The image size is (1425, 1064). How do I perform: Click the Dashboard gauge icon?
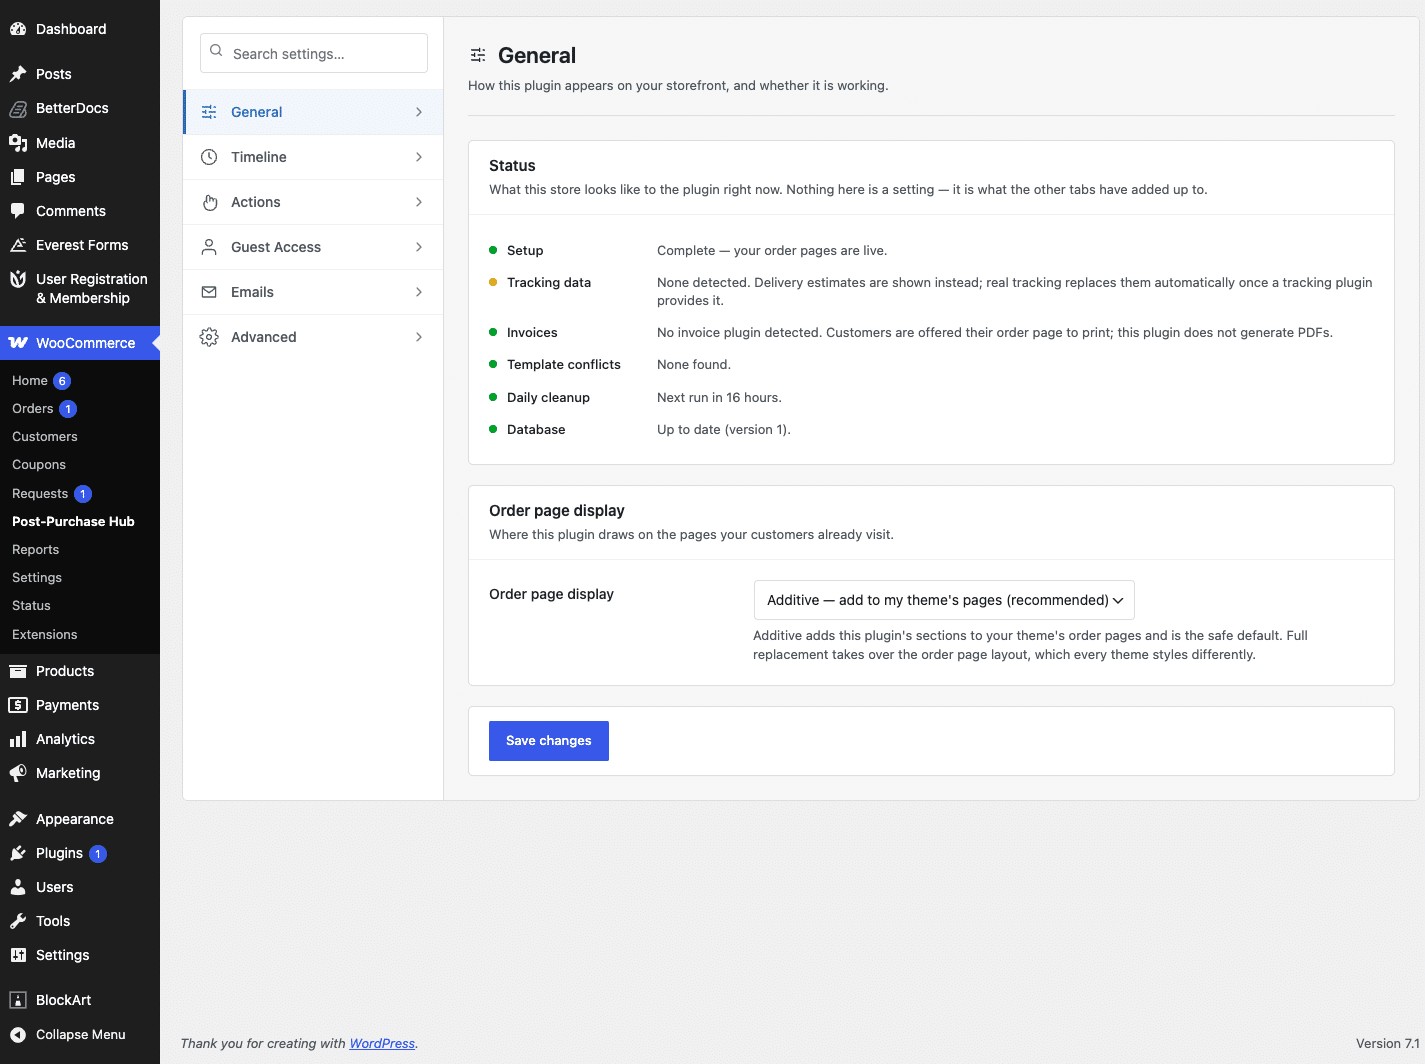pos(18,29)
